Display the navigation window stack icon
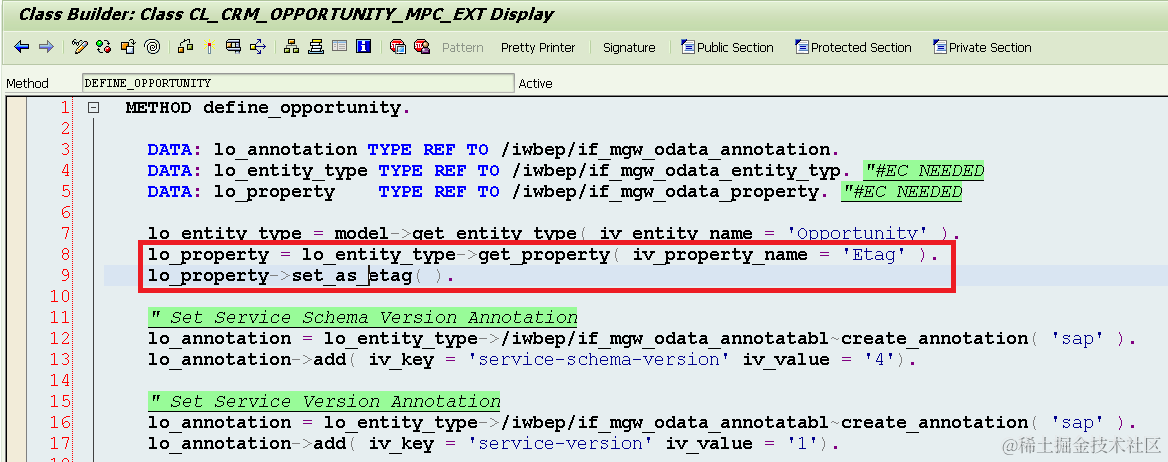1168x462 pixels. pyautogui.click(x=316, y=47)
